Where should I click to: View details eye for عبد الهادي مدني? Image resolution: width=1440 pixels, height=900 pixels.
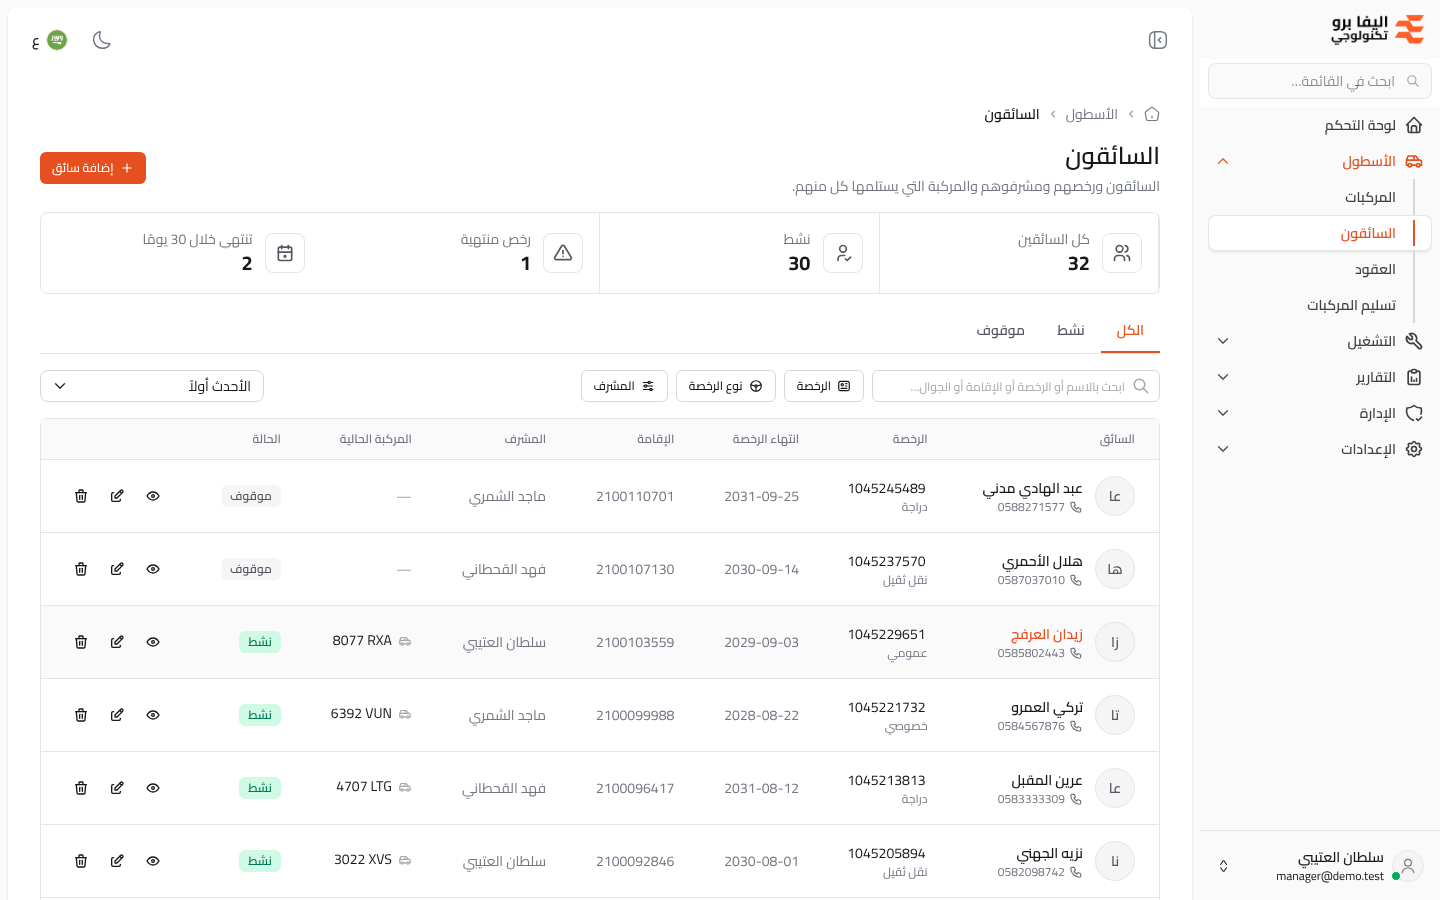pos(153,496)
